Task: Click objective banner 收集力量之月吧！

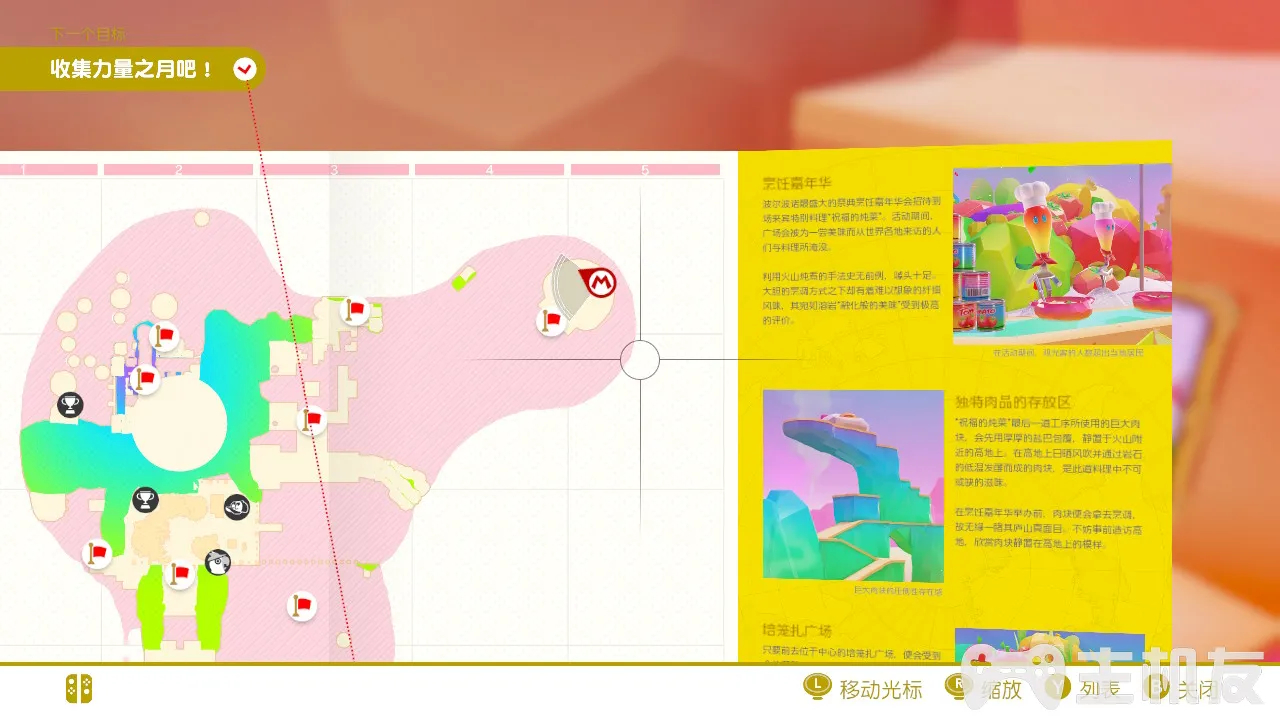Action: tap(132, 69)
